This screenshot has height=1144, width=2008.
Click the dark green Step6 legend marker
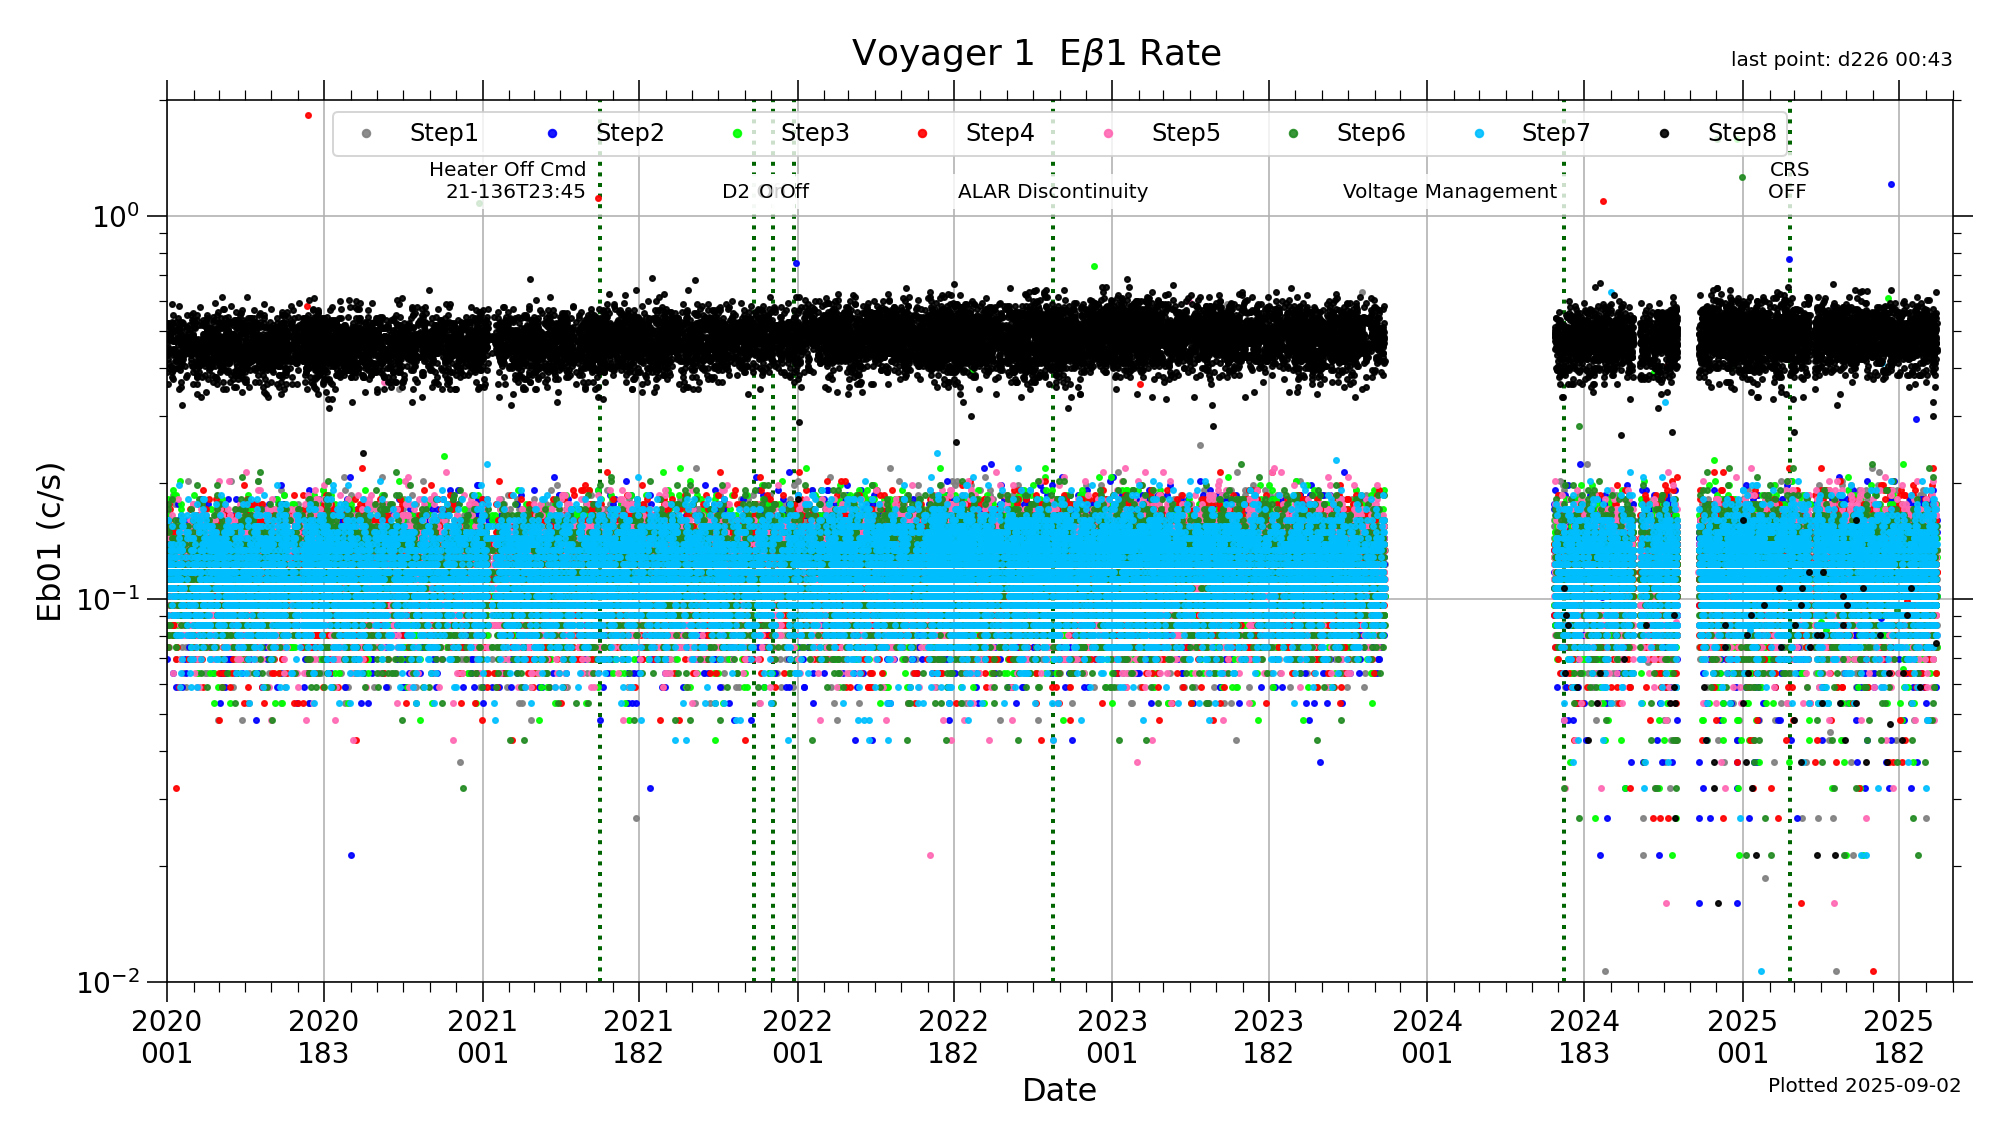pyautogui.click(x=1293, y=134)
